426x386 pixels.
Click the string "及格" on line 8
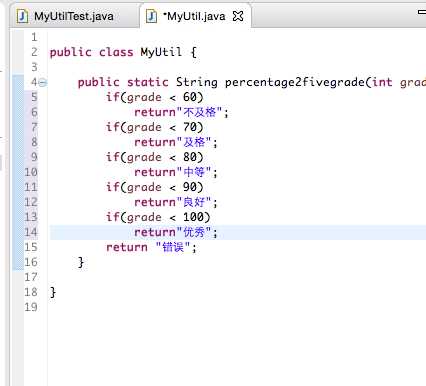(x=194, y=142)
